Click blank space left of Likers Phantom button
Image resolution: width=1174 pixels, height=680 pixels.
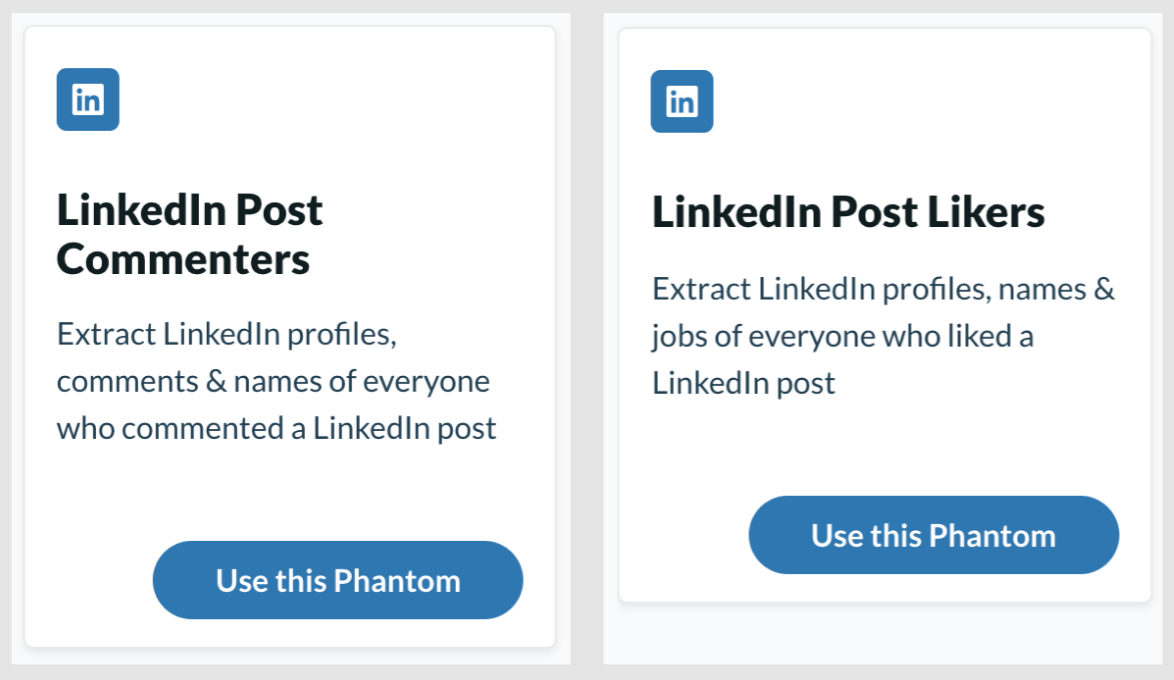[x=680, y=535]
